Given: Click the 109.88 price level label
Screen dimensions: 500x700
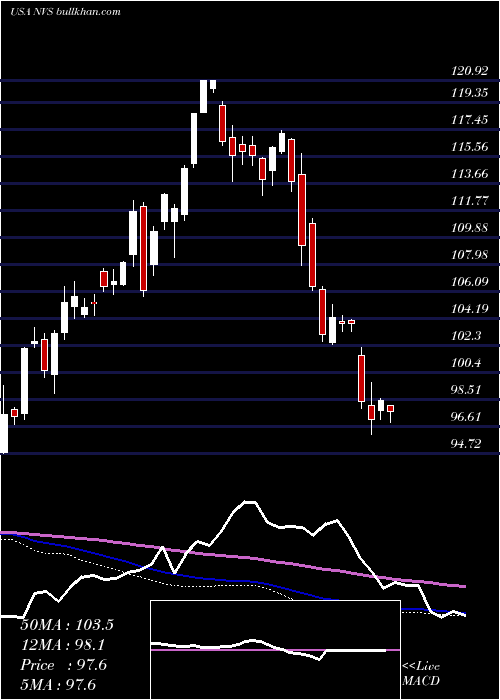Looking at the screenshot, I should point(469,228).
